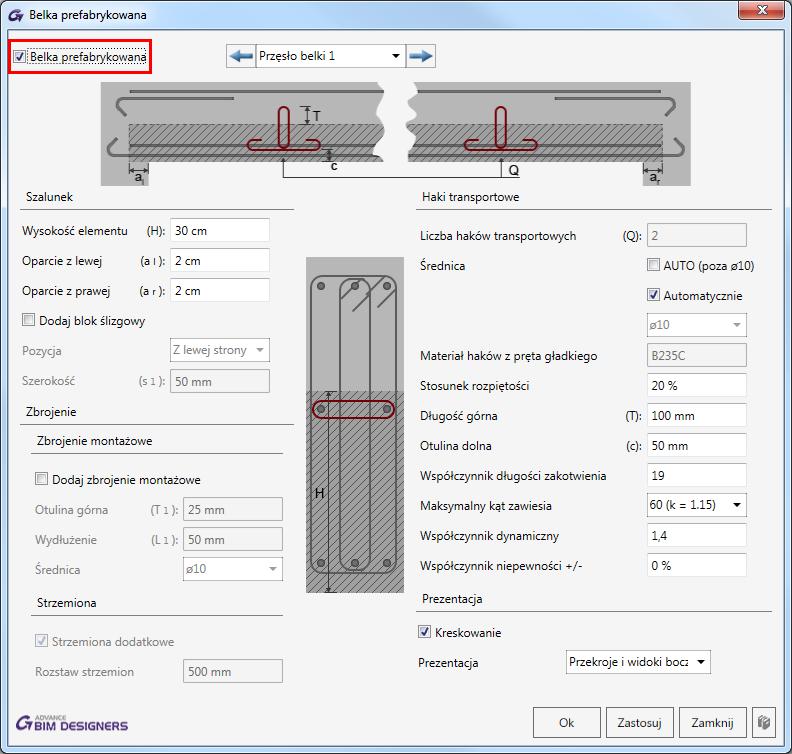Image resolution: width=792 pixels, height=754 pixels.
Task: Click the beam cross-section diagram
Action: click(x=355, y=425)
